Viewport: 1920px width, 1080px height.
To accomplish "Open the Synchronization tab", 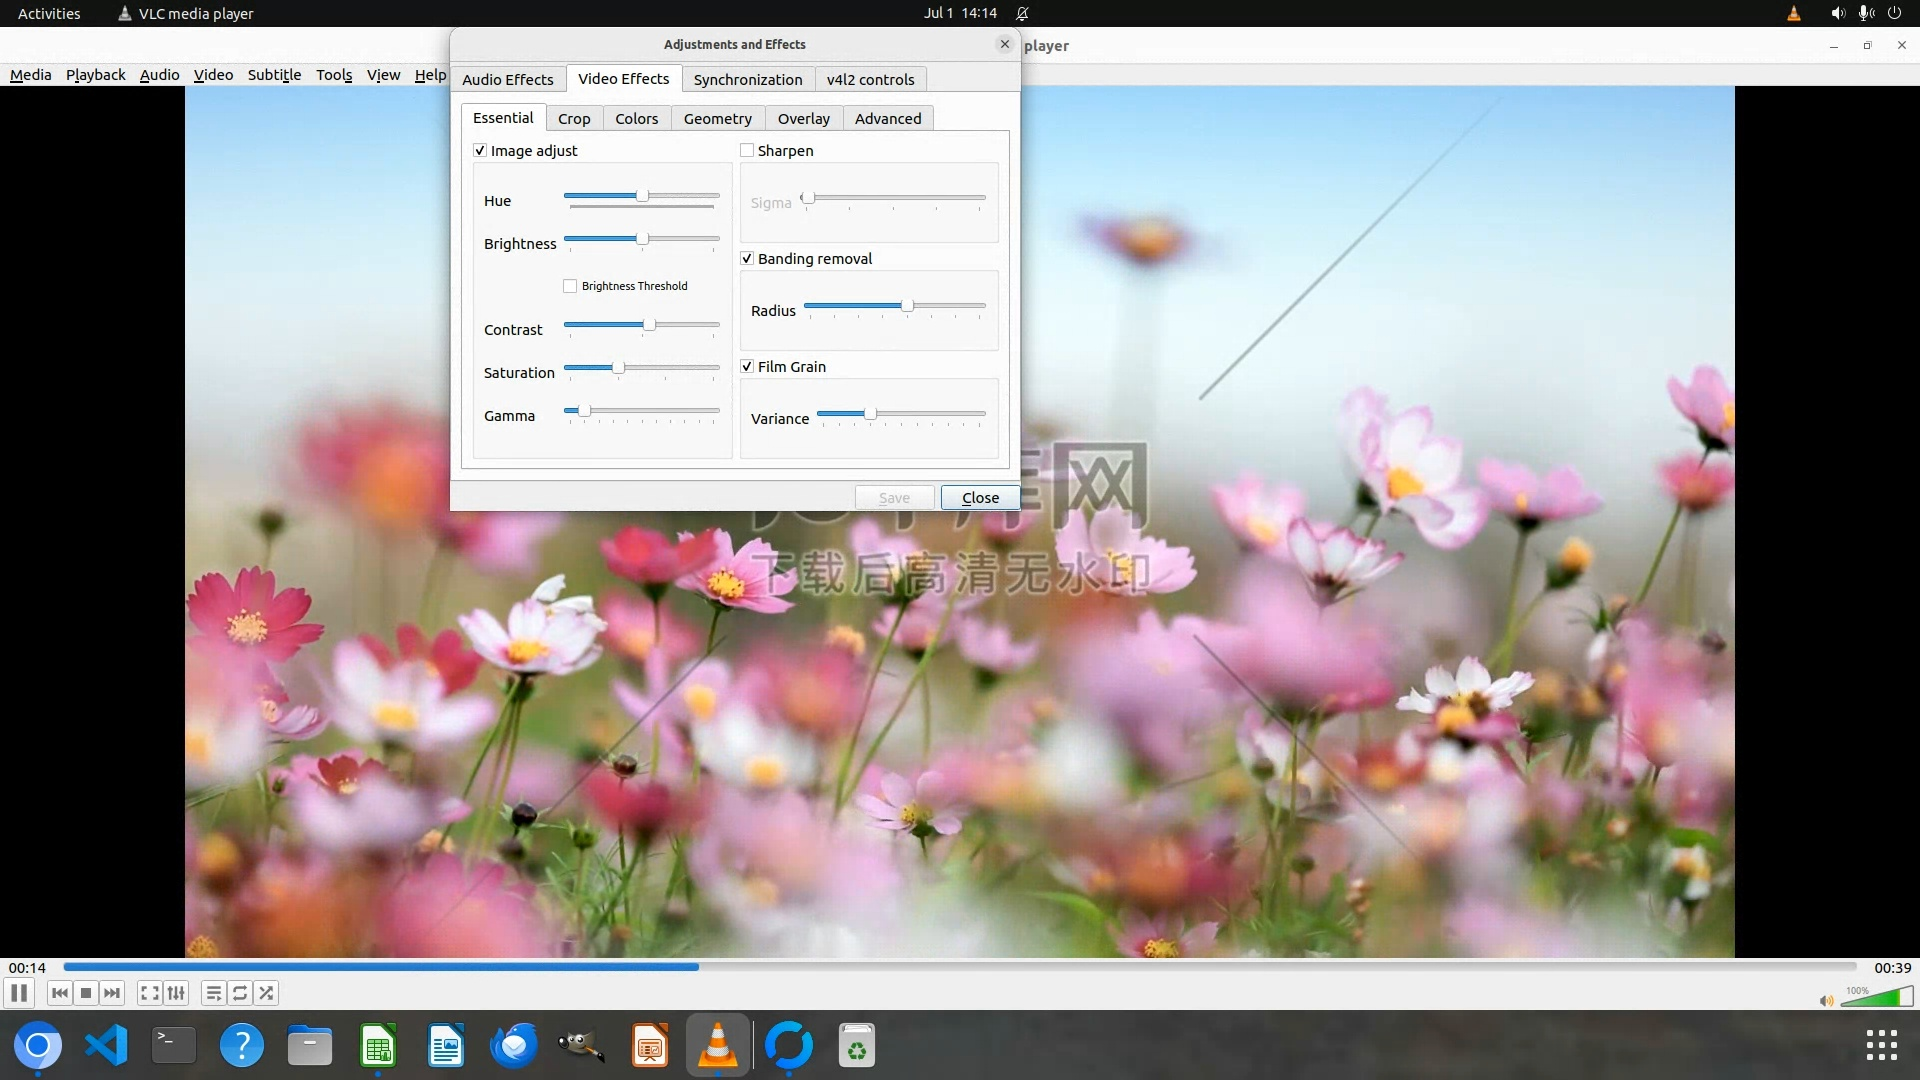I will [747, 80].
